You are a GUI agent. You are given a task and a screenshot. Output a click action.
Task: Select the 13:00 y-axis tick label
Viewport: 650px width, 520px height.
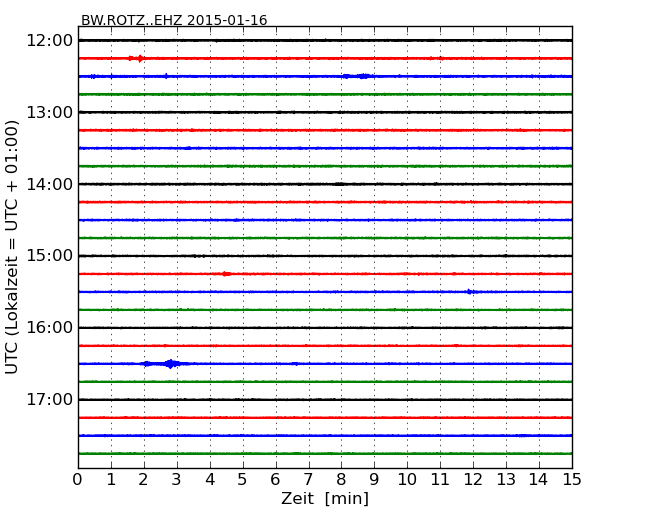pyautogui.click(x=50, y=112)
